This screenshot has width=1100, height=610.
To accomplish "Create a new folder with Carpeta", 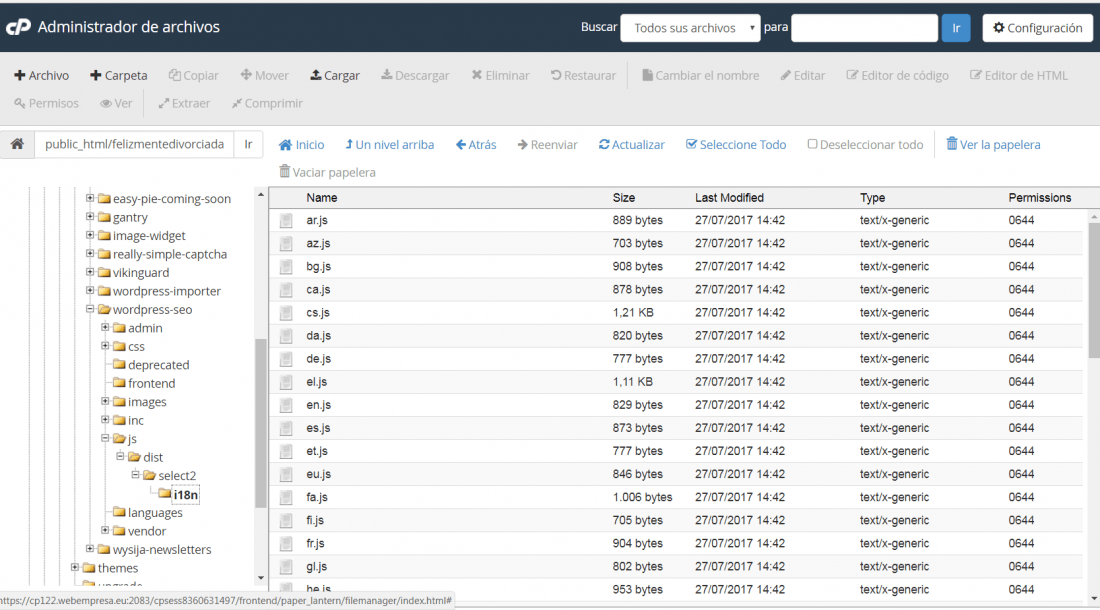I will 119,75.
